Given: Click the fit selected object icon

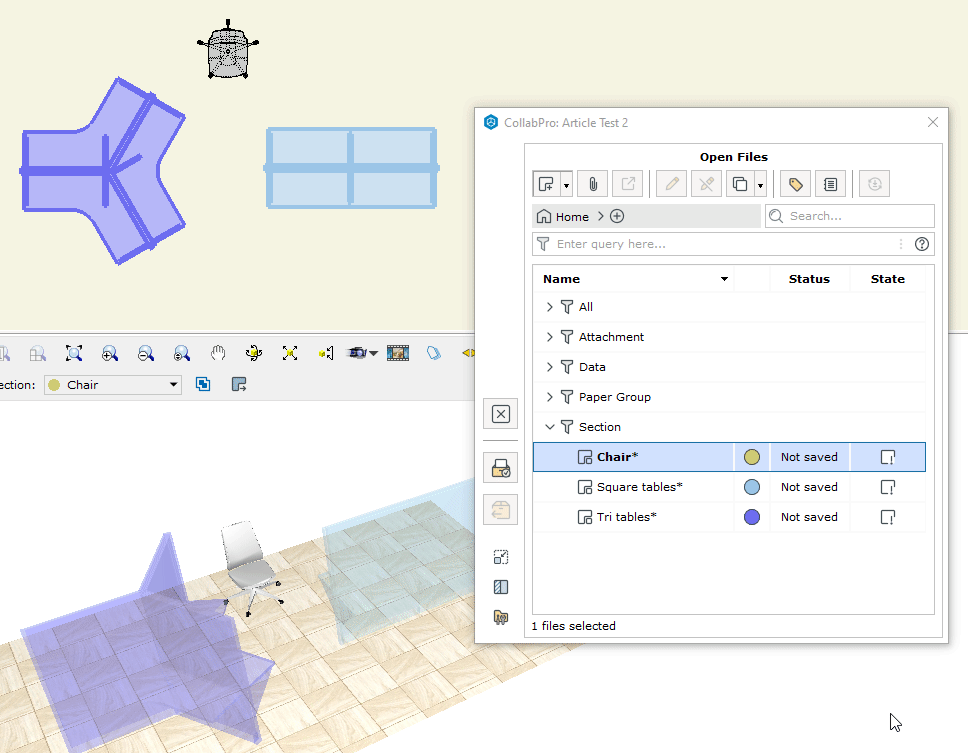Looking at the screenshot, I should [290, 353].
